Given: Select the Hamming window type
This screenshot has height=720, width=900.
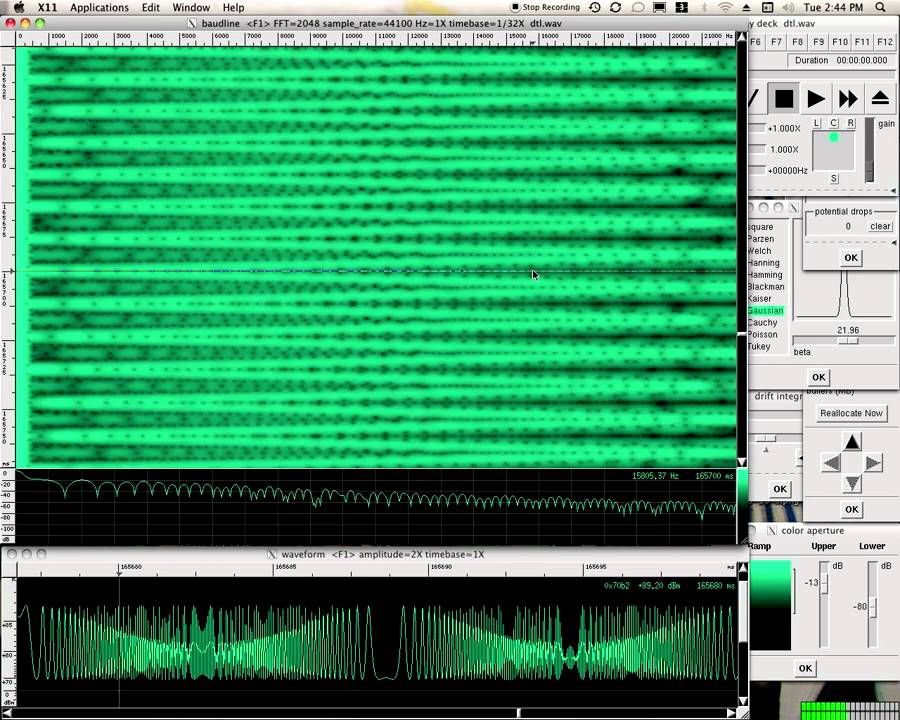Looking at the screenshot, I should click(x=765, y=274).
